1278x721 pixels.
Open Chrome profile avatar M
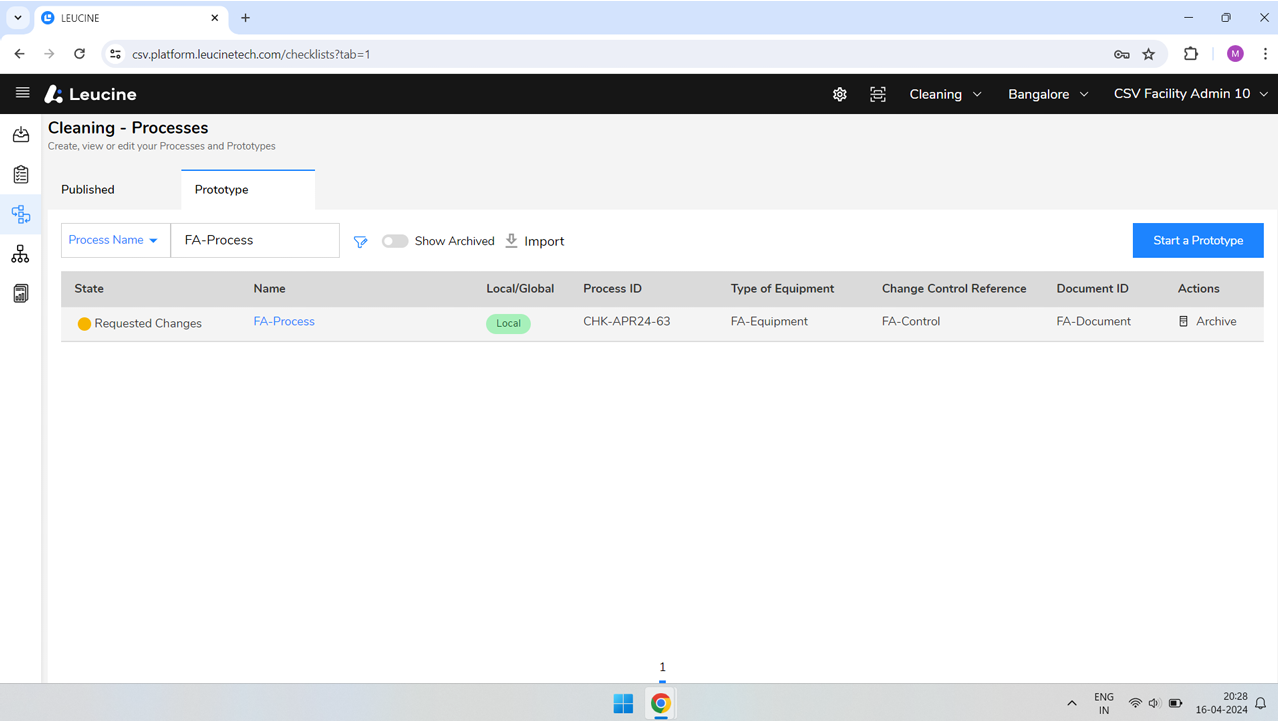(1235, 54)
